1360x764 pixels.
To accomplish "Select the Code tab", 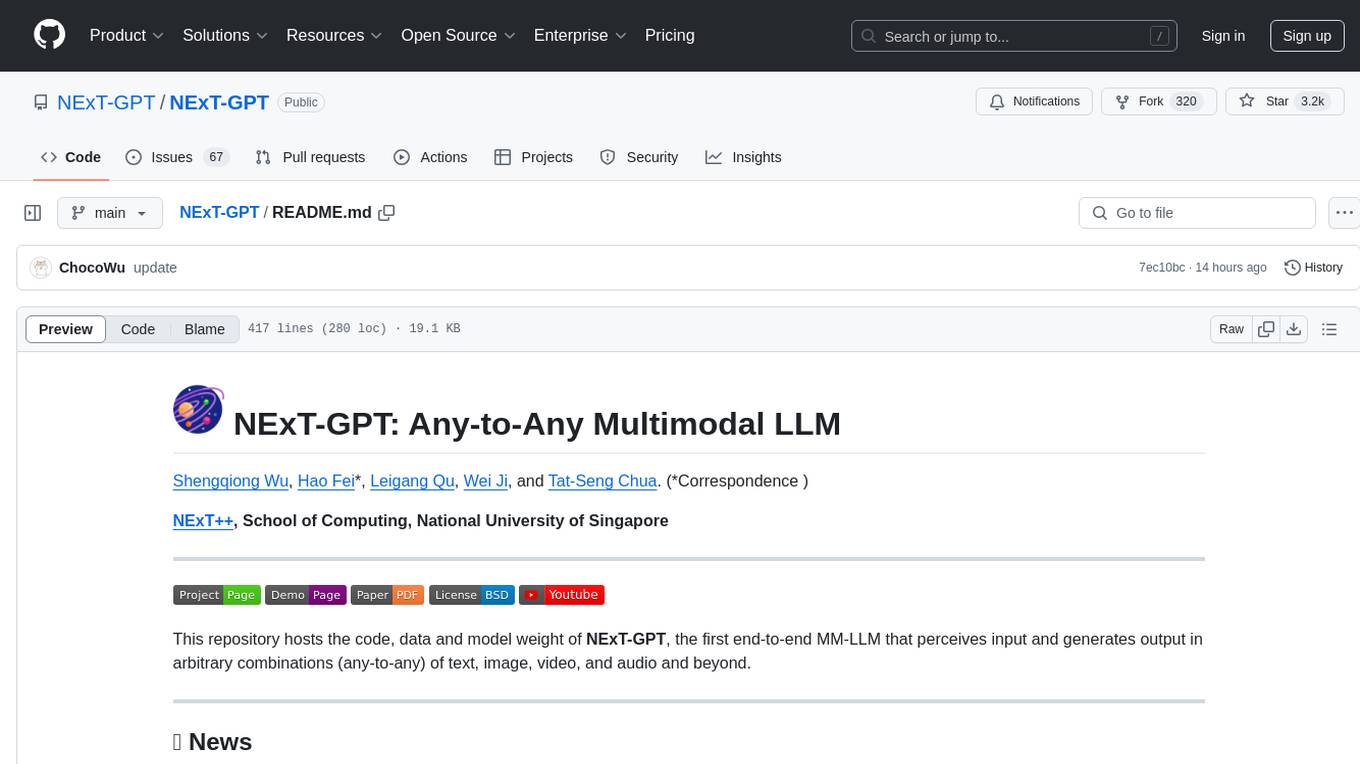I will (x=71, y=157).
